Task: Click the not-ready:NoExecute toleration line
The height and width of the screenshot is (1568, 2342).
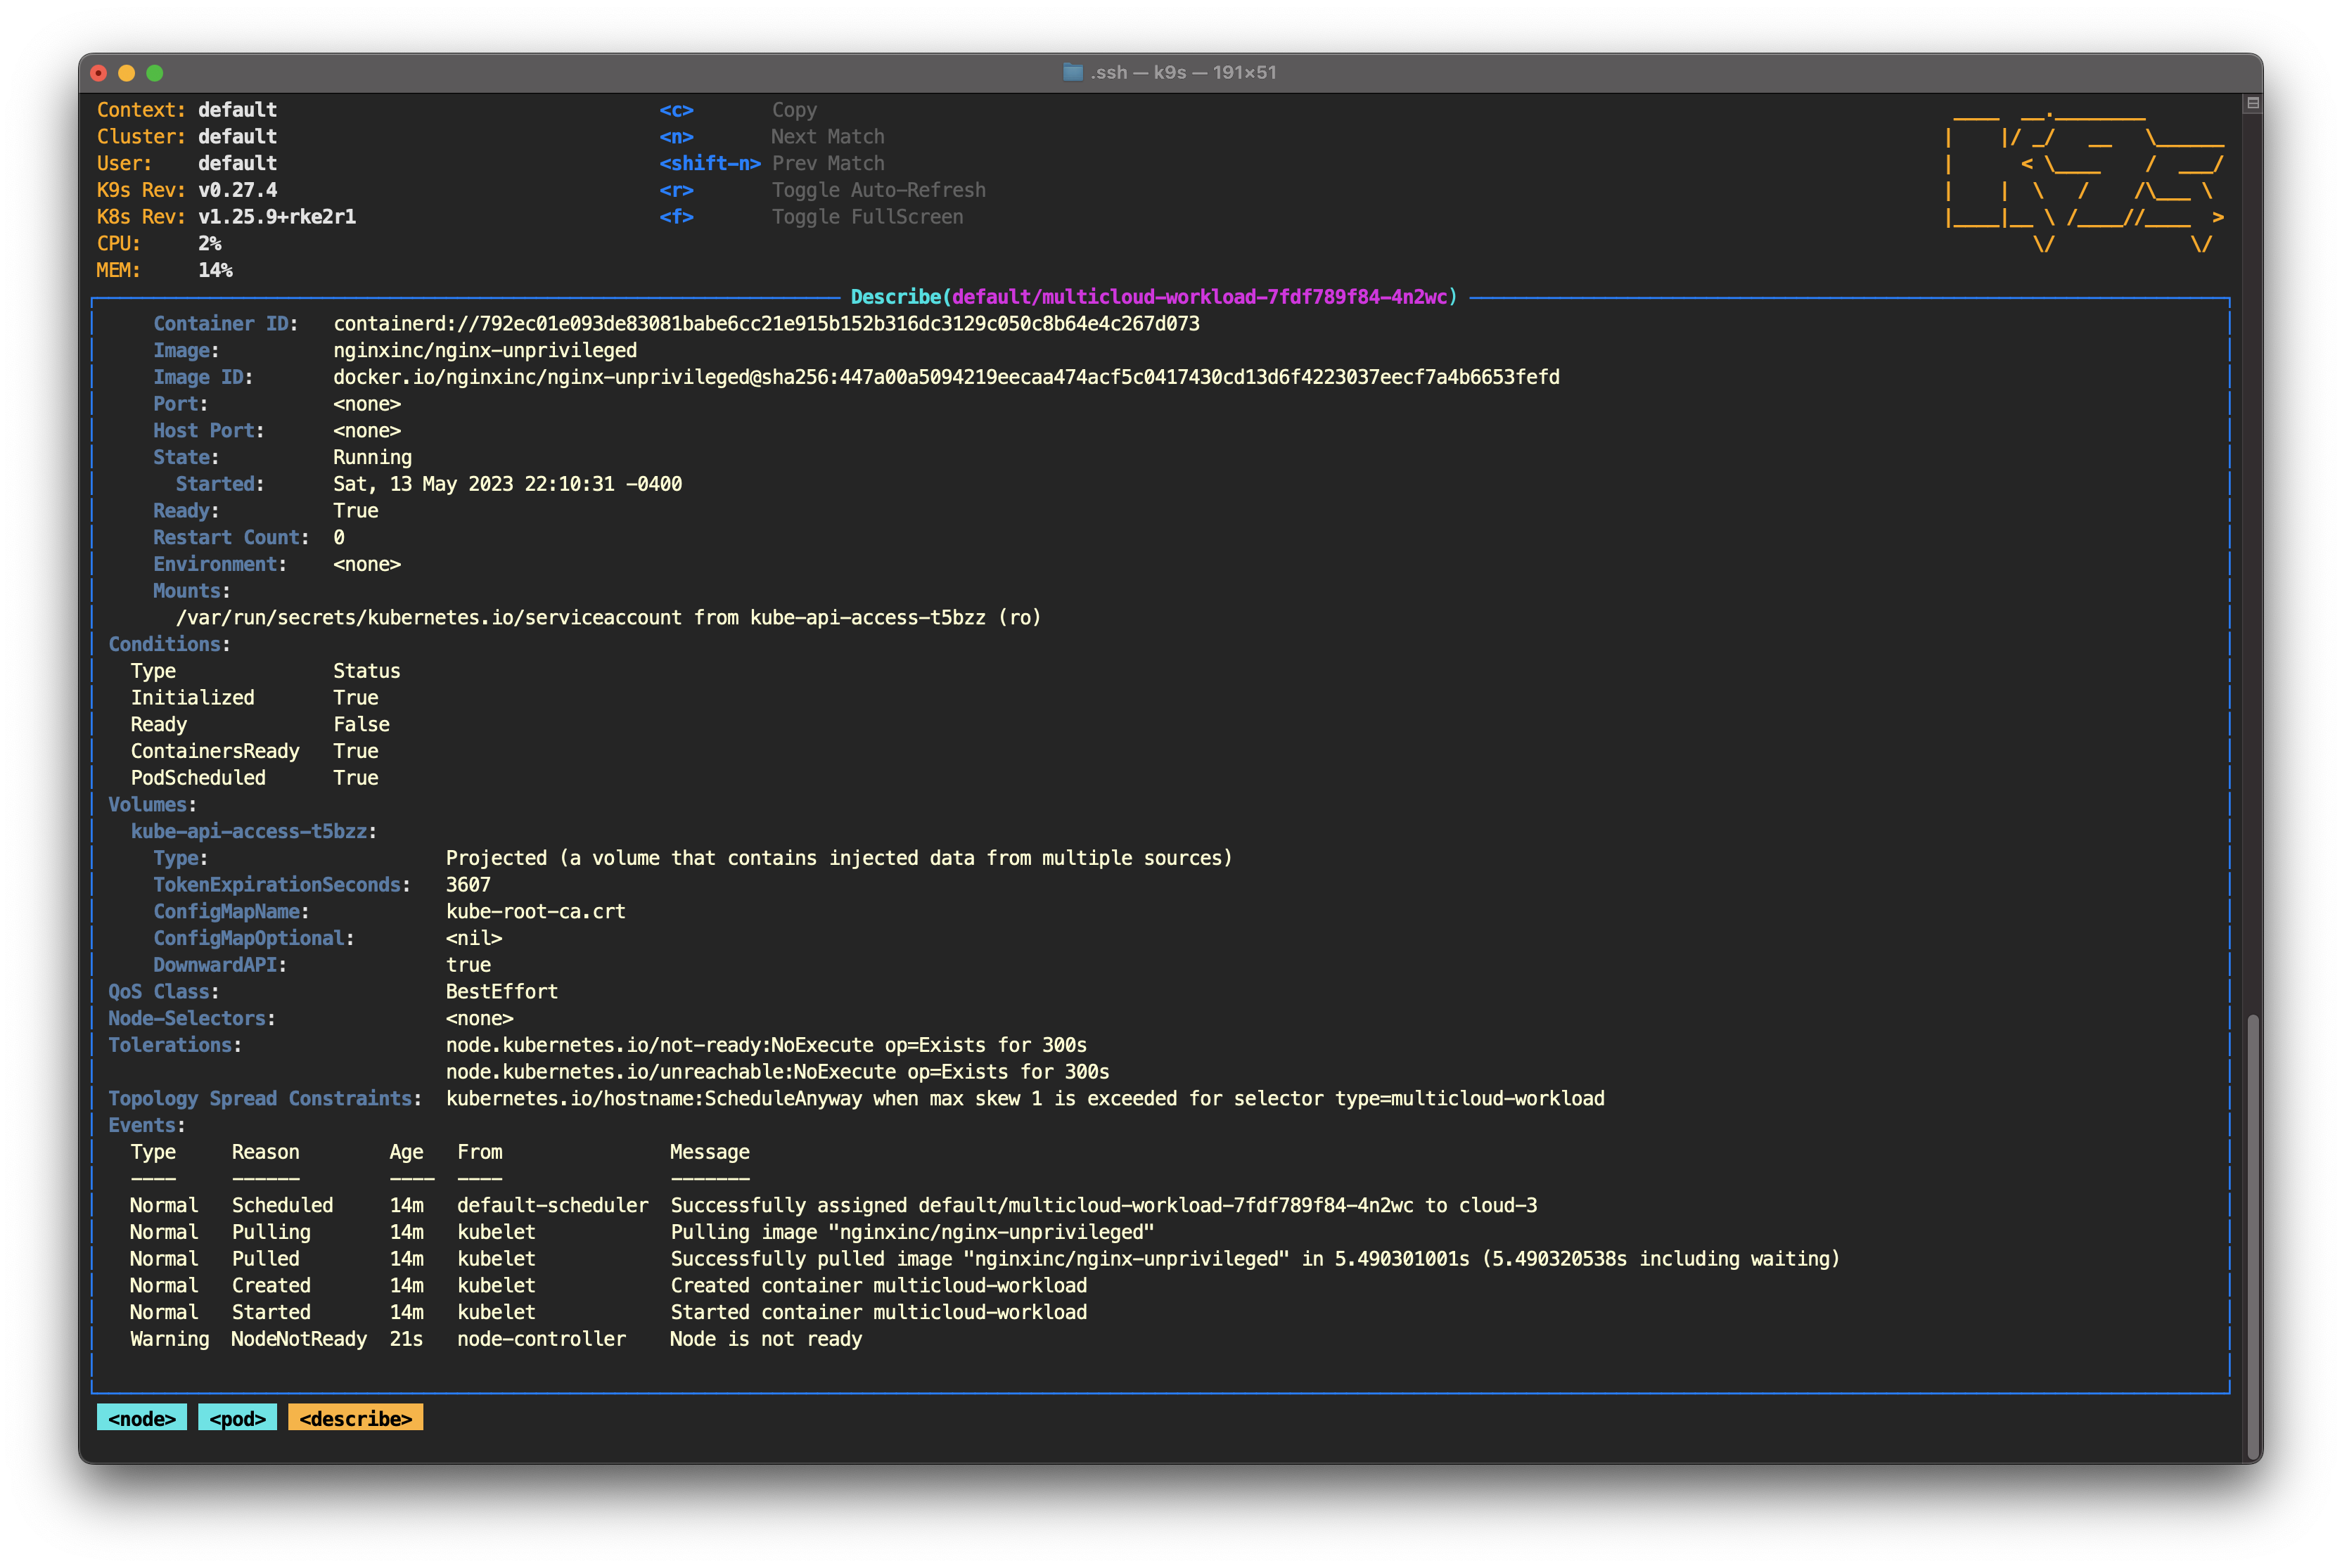Action: [766, 1045]
